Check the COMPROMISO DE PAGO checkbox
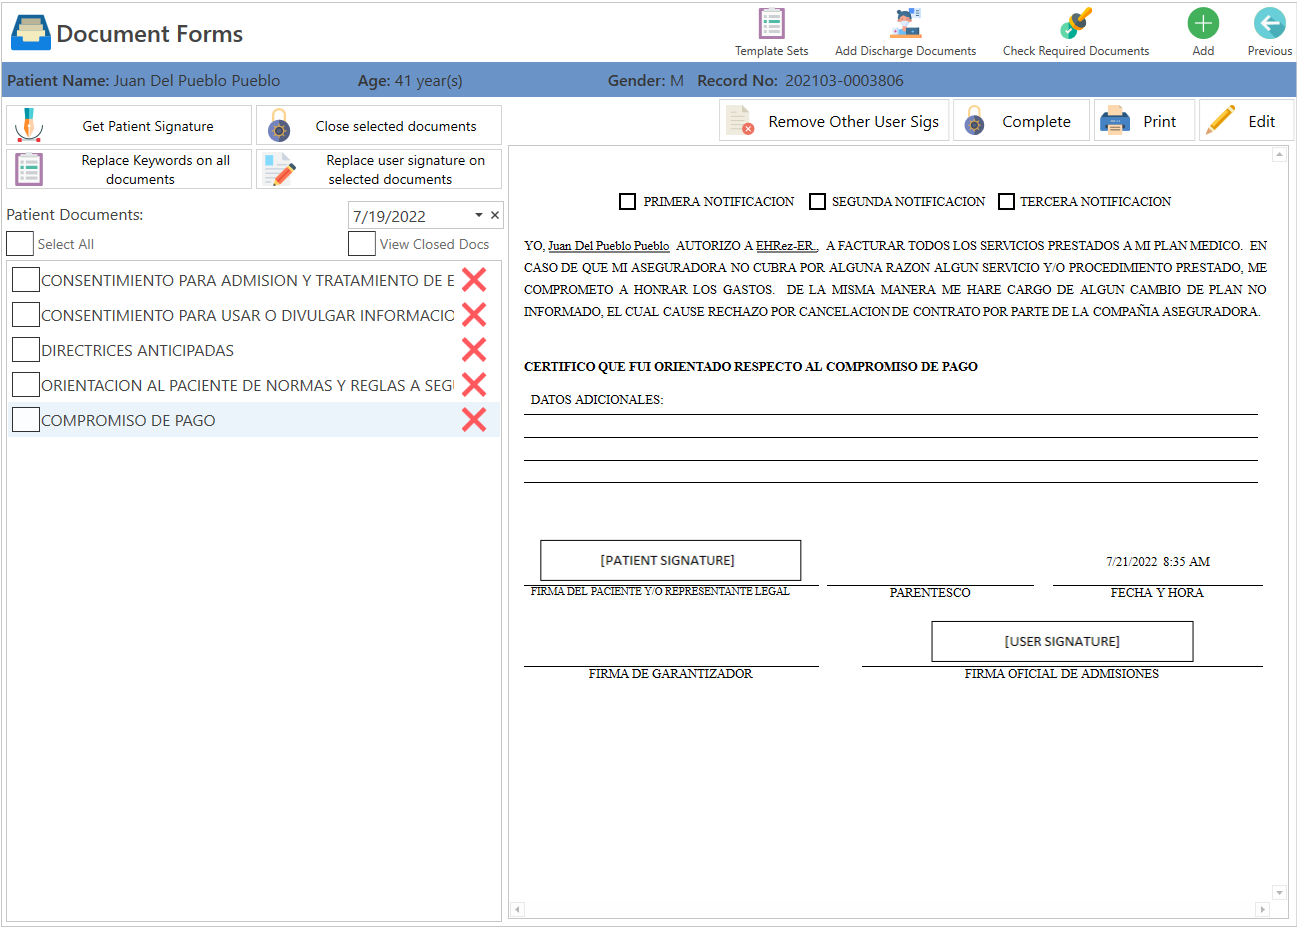1304x931 pixels. click(x=26, y=420)
